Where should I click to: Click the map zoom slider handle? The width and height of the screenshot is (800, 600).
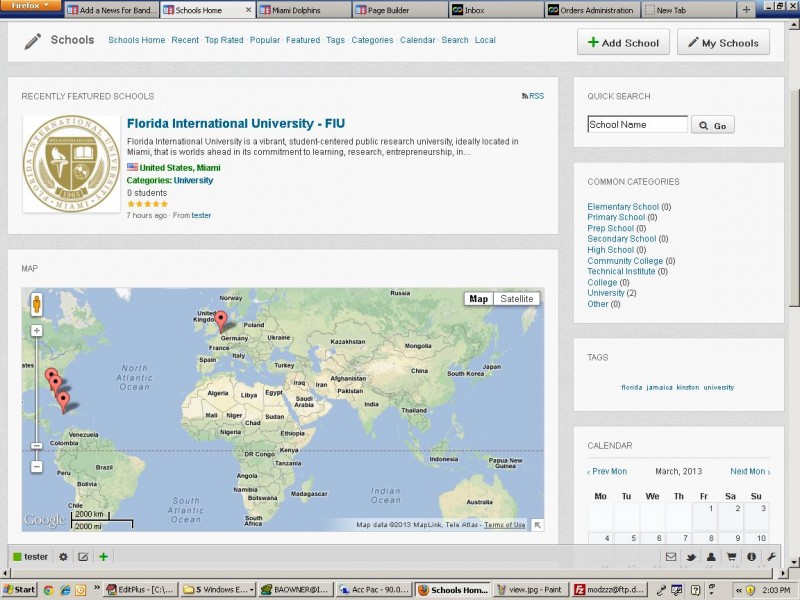point(37,446)
